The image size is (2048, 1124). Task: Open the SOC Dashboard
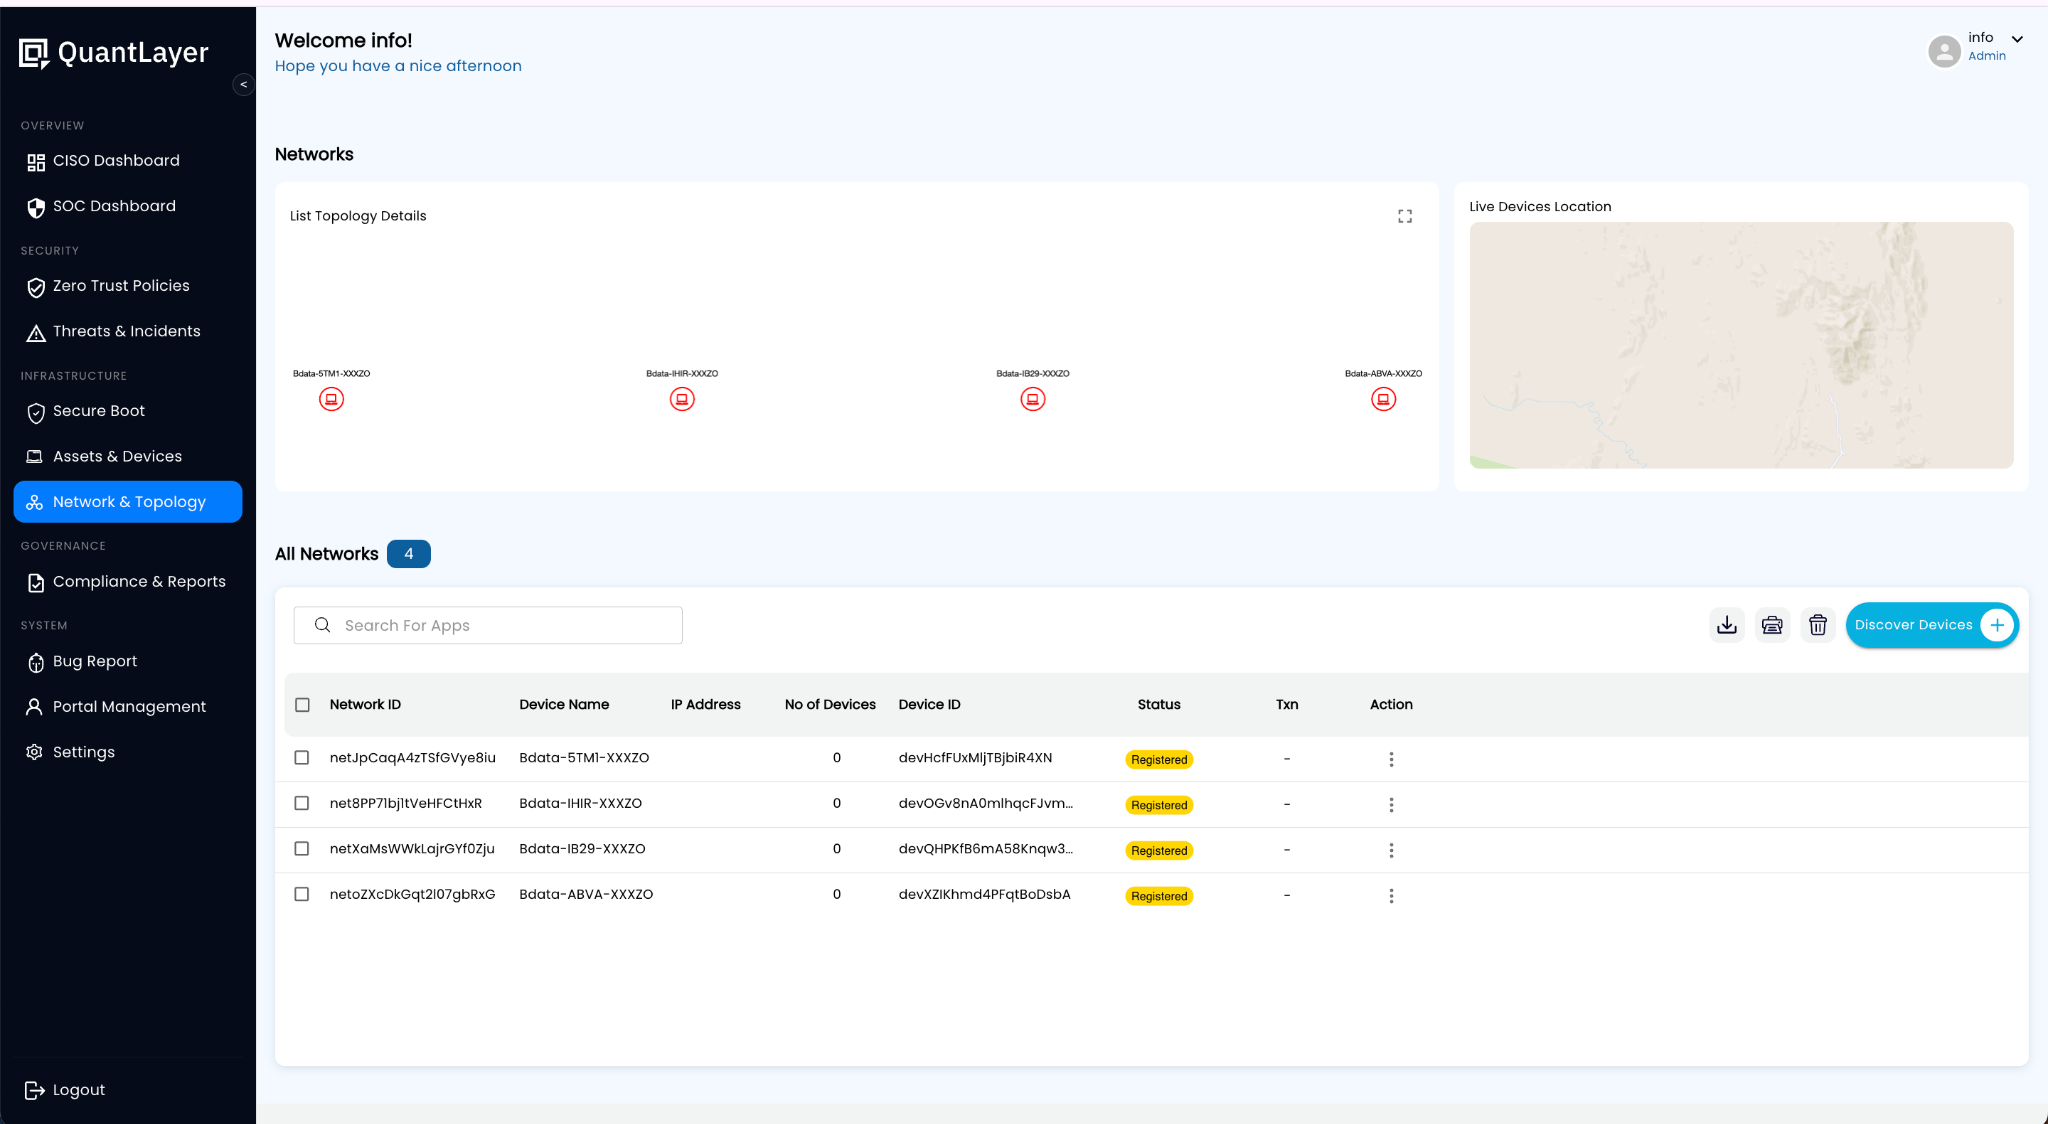(x=113, y=206)
